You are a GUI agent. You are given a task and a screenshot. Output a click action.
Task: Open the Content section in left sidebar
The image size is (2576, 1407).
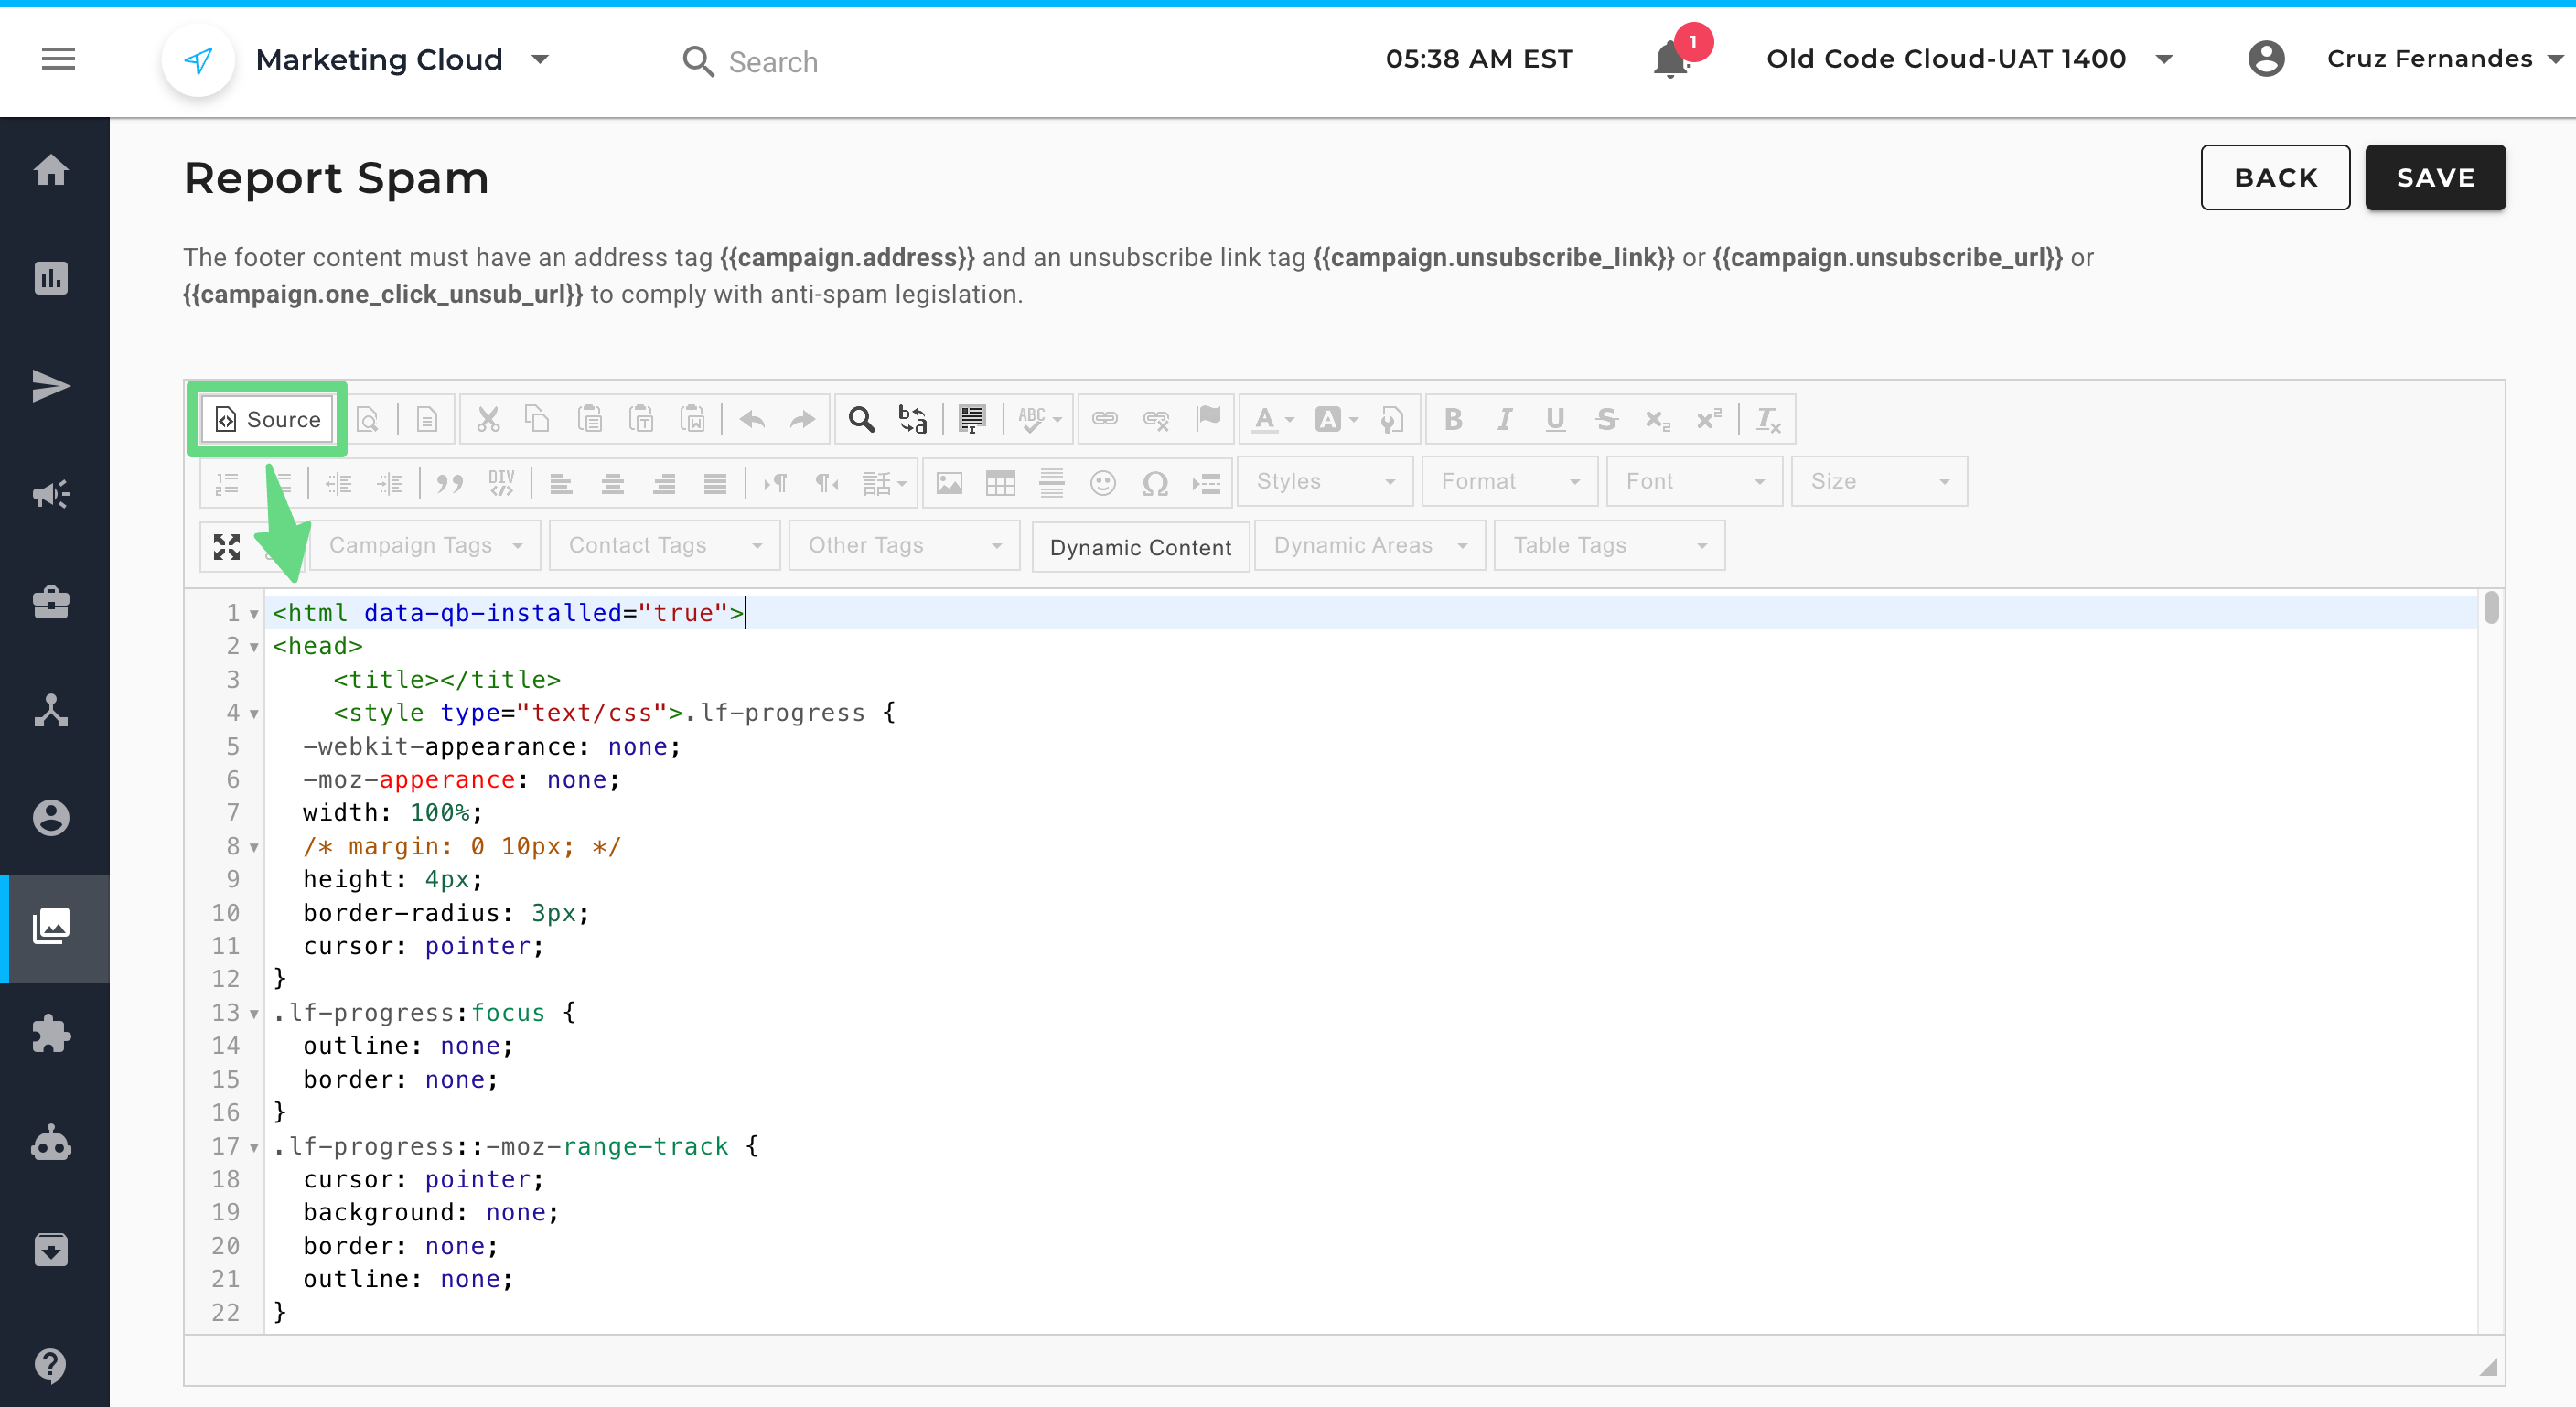point(52,927)
